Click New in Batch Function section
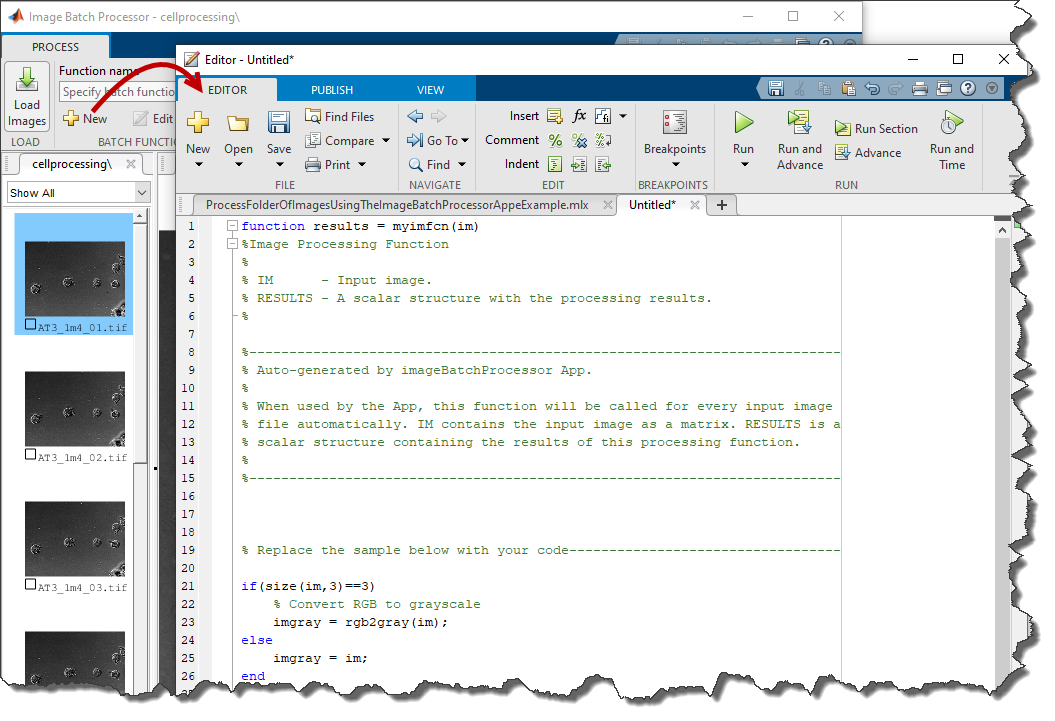1055x721 pixels. pyautogui.click(x=85, y=119)
